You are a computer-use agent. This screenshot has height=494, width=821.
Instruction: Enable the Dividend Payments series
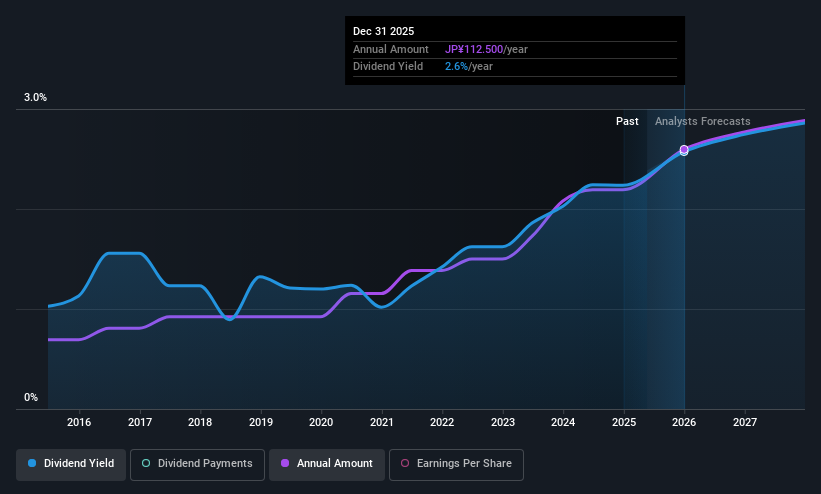tap(197, 464)
